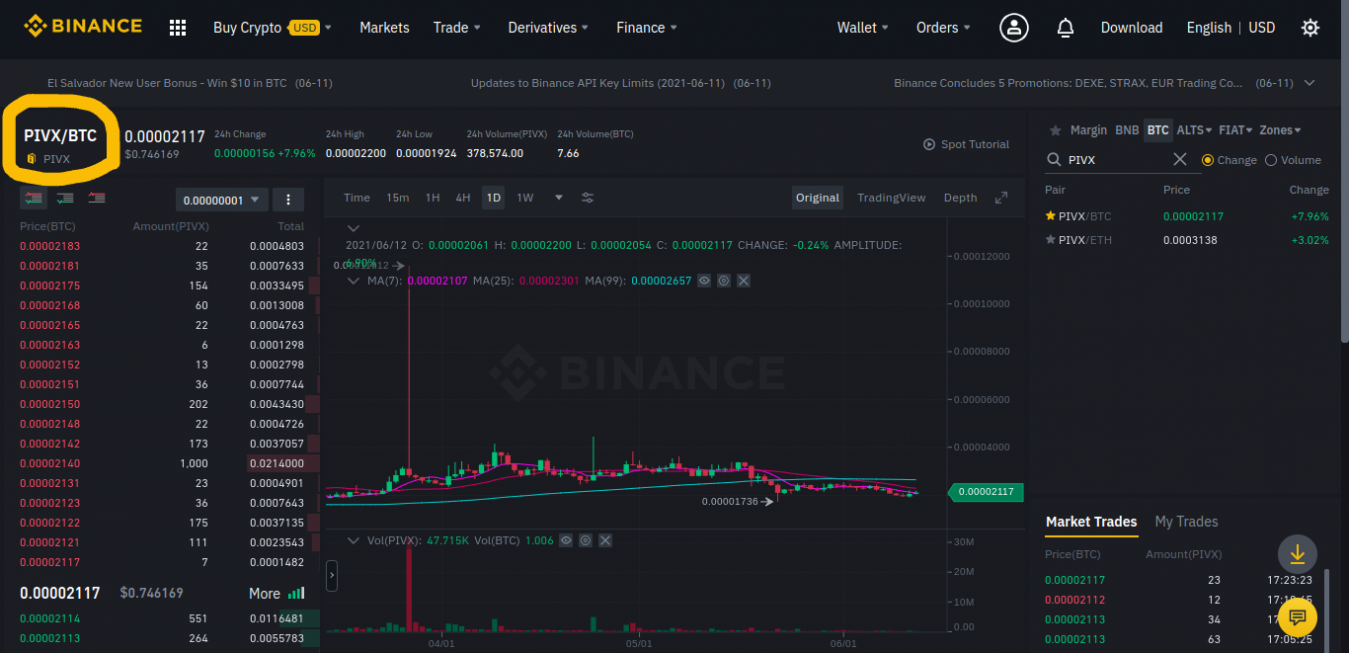The height and width of the screenshot is (653, 1349).
Task: Open the Zones market dropdown
Action: (x=1280, y=130)
